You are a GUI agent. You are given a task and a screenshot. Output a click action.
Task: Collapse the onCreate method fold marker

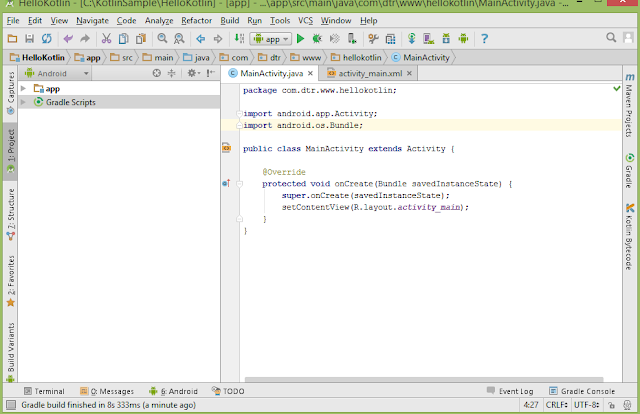[239, 184]
